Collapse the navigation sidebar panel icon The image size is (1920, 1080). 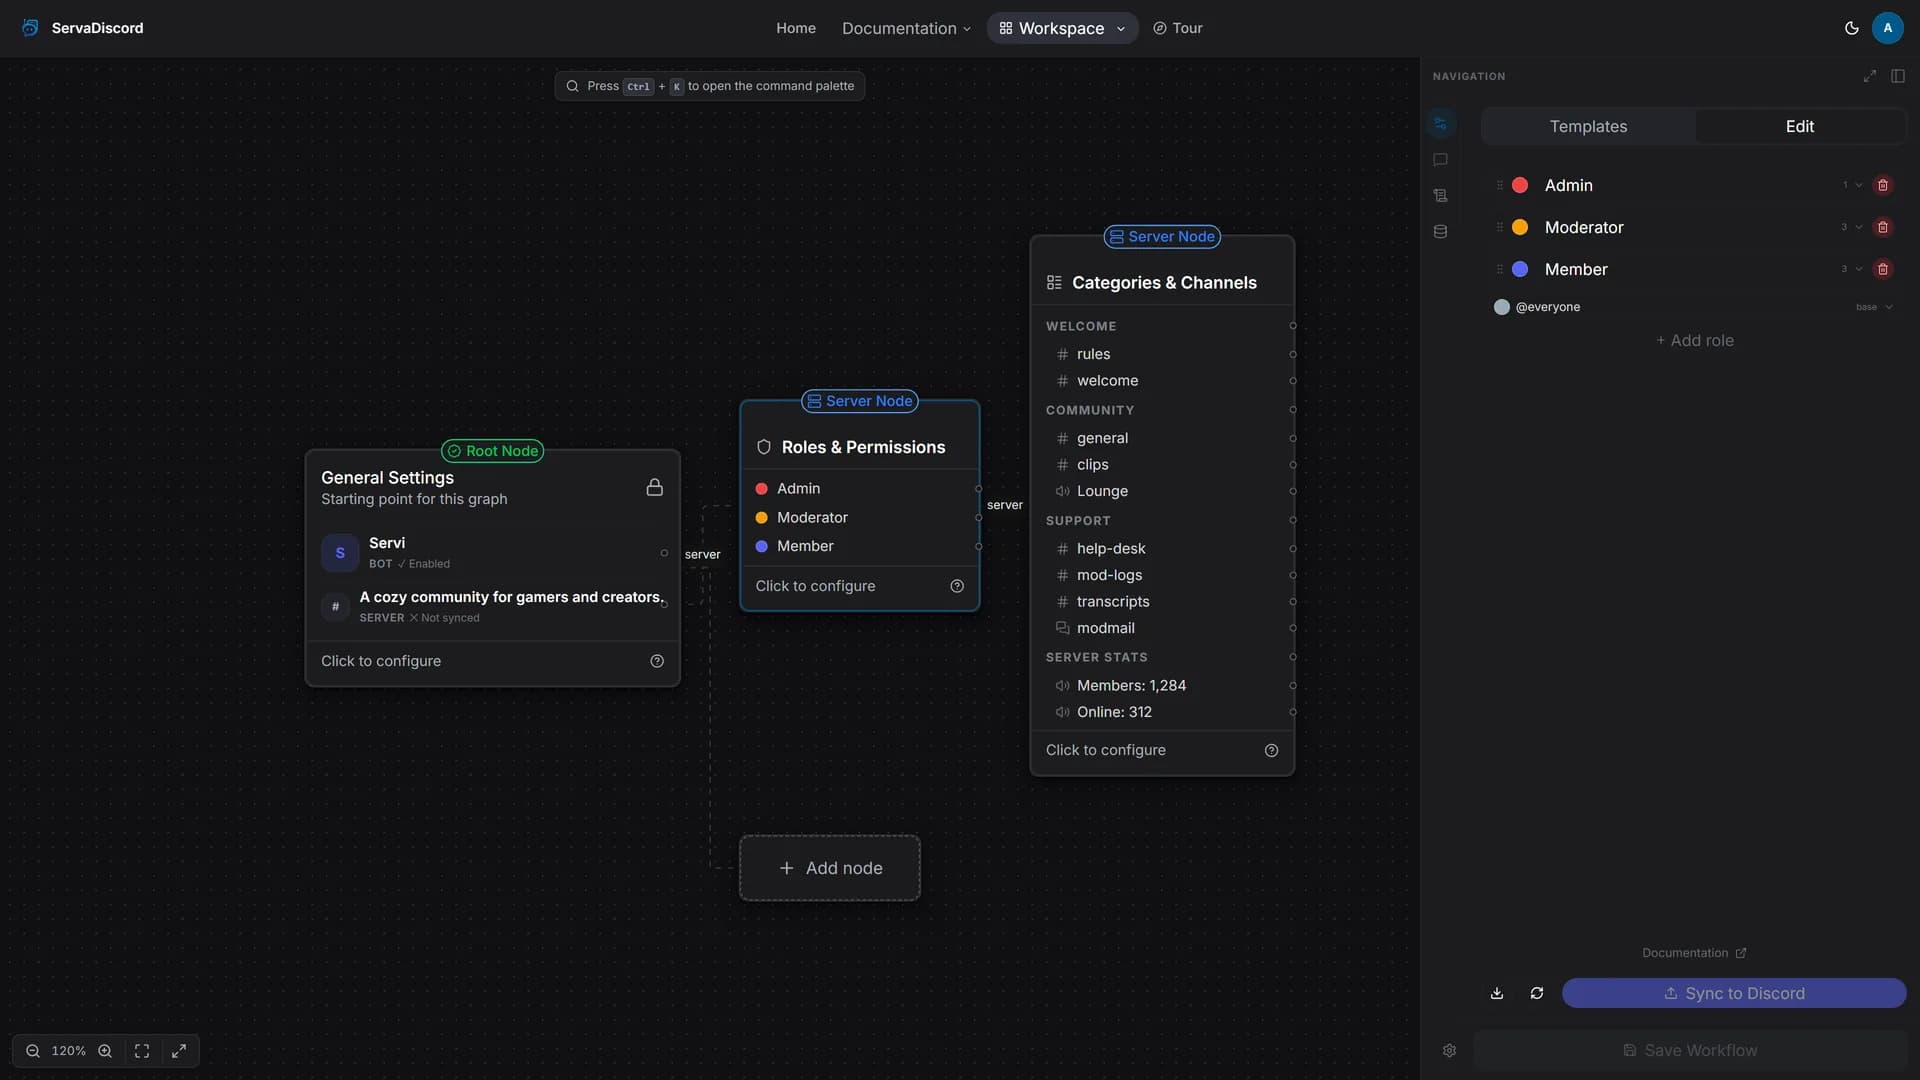click(1897, 76)
